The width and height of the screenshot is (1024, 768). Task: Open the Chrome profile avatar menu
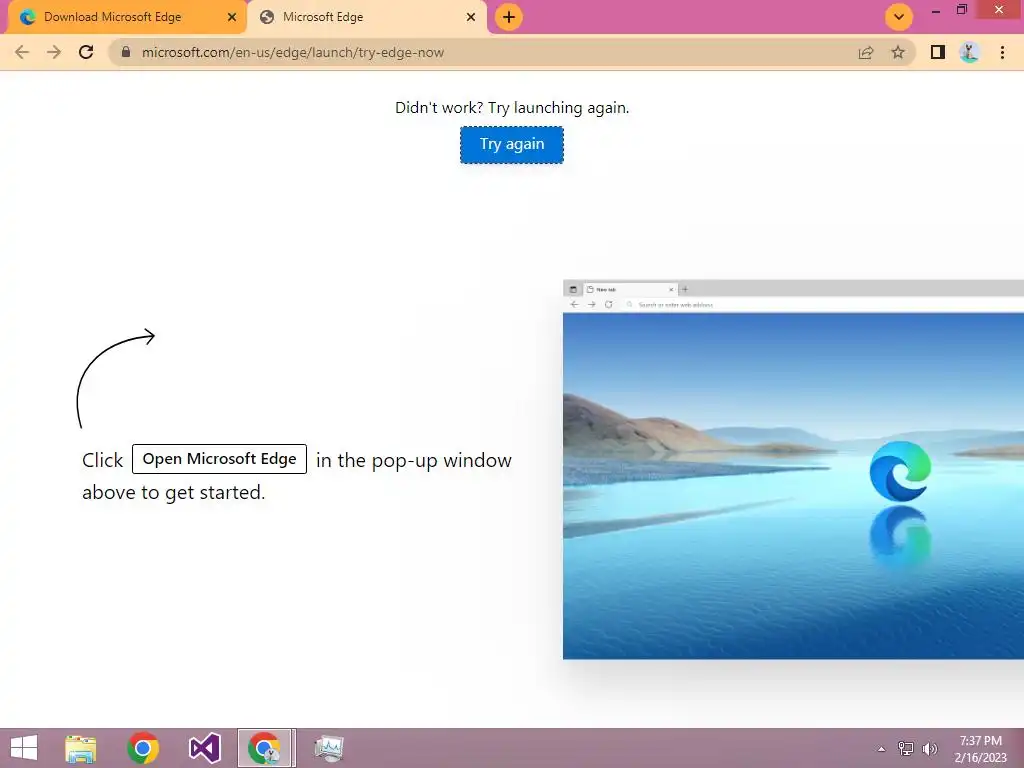969,52
